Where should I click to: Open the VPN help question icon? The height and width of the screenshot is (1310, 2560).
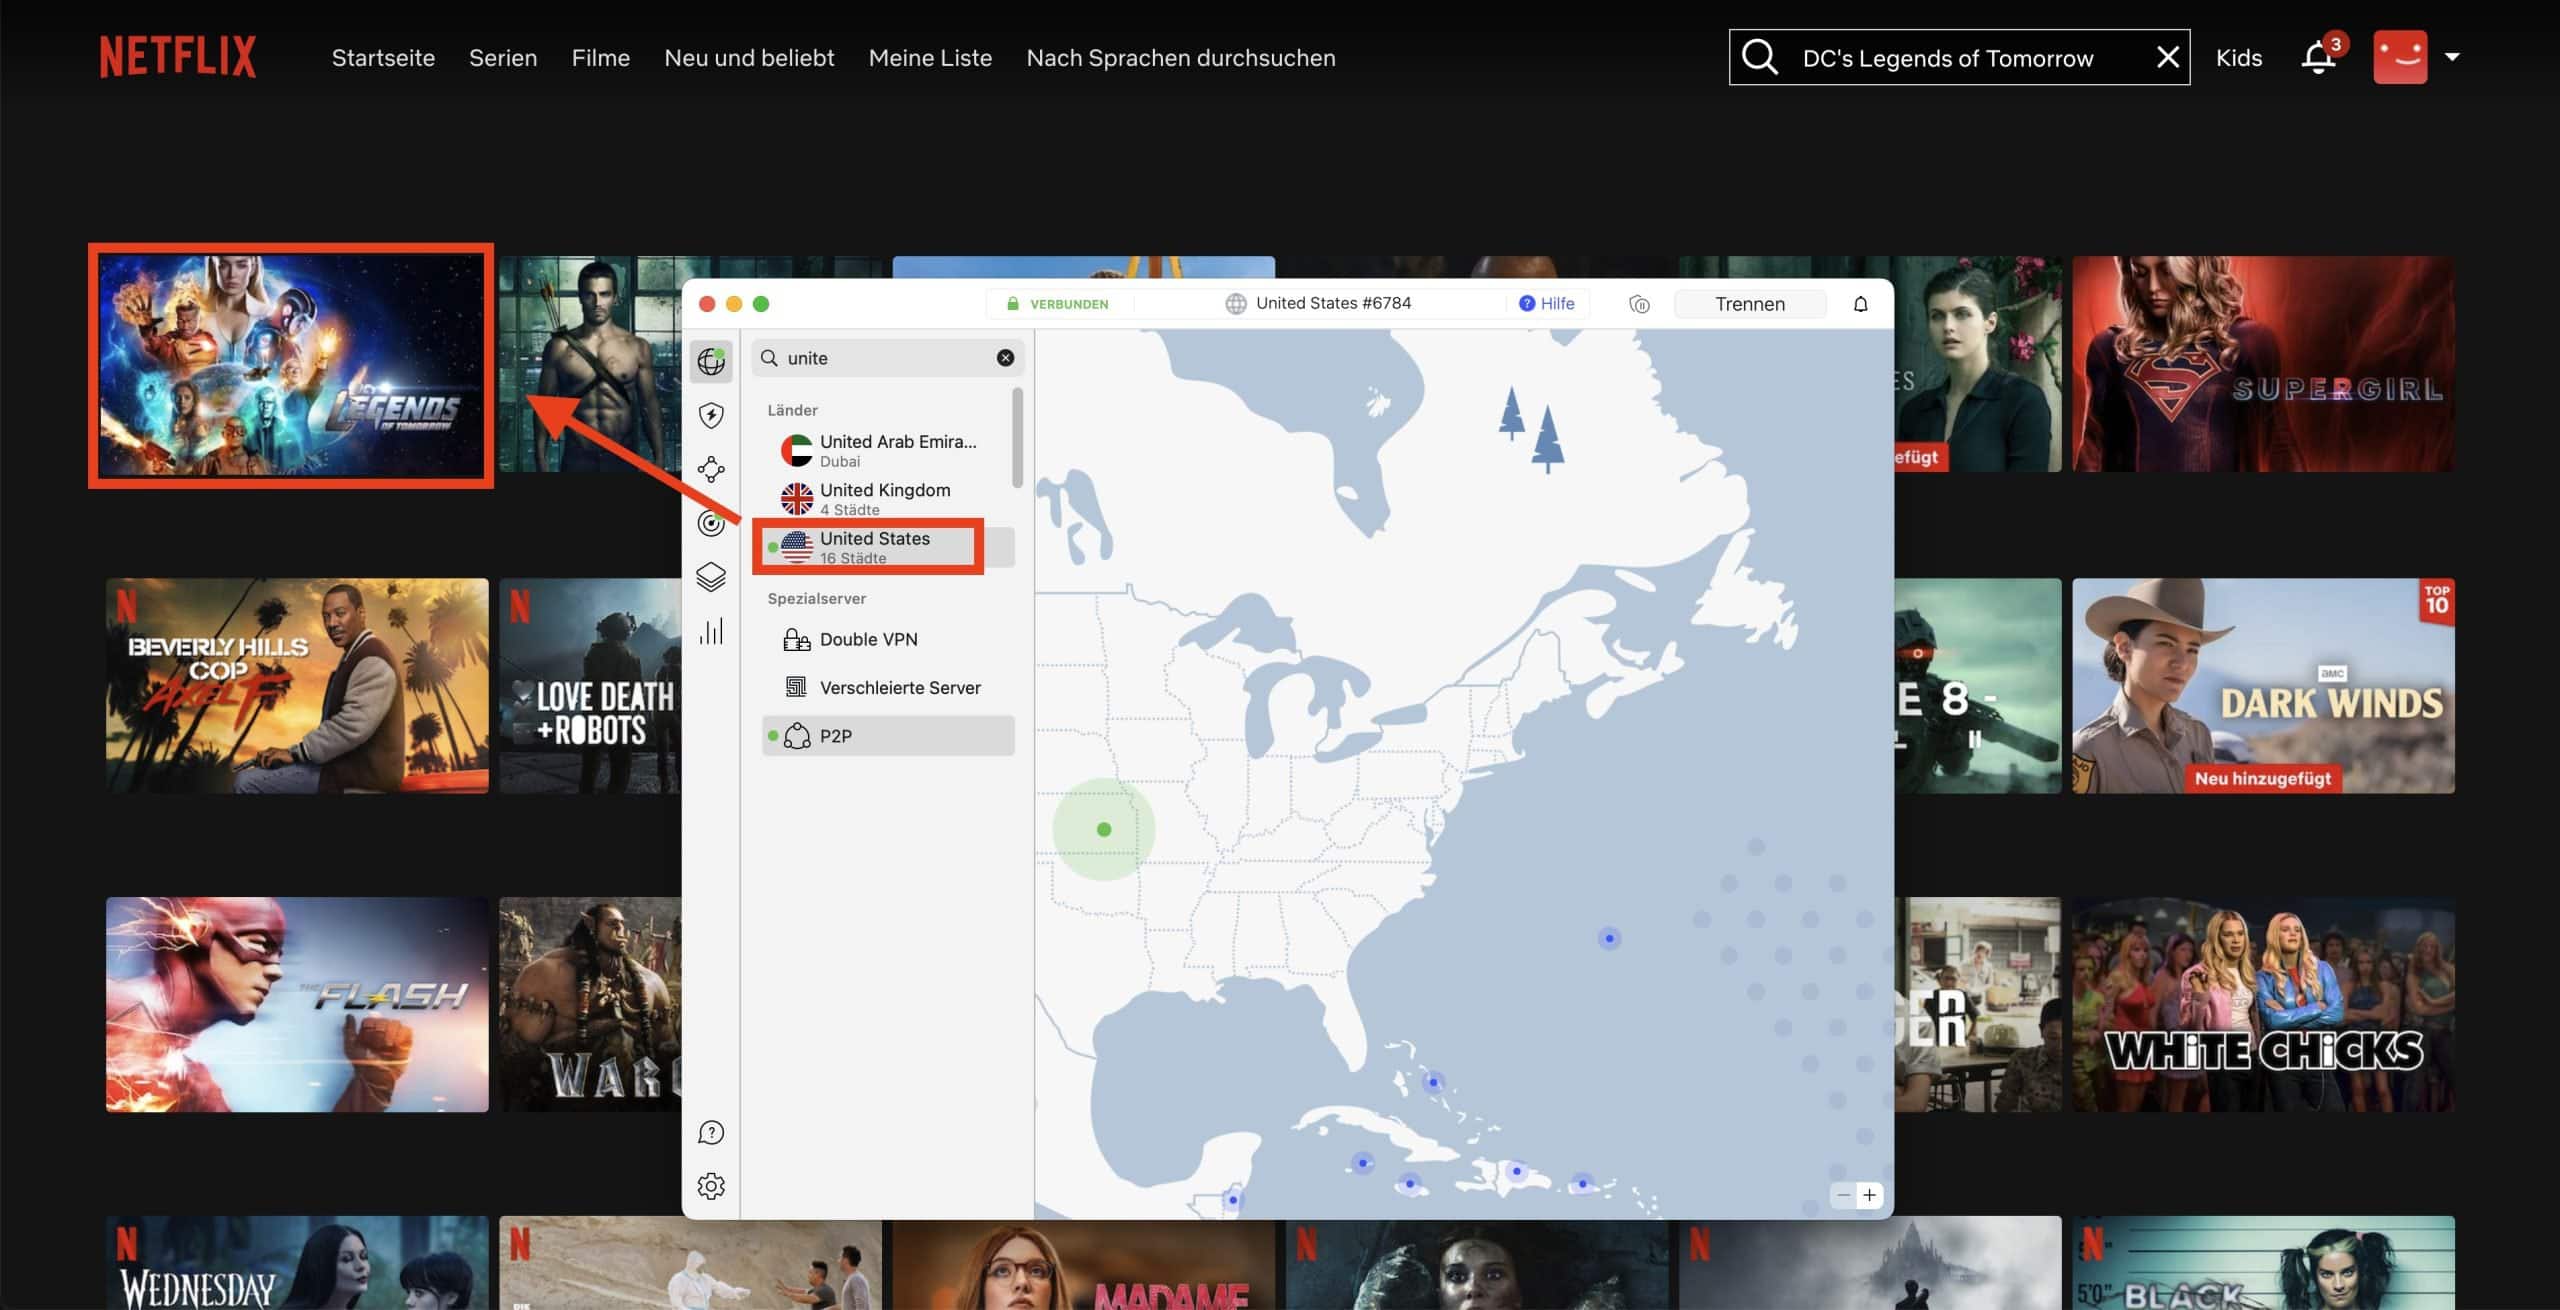tap(711, 1132)
